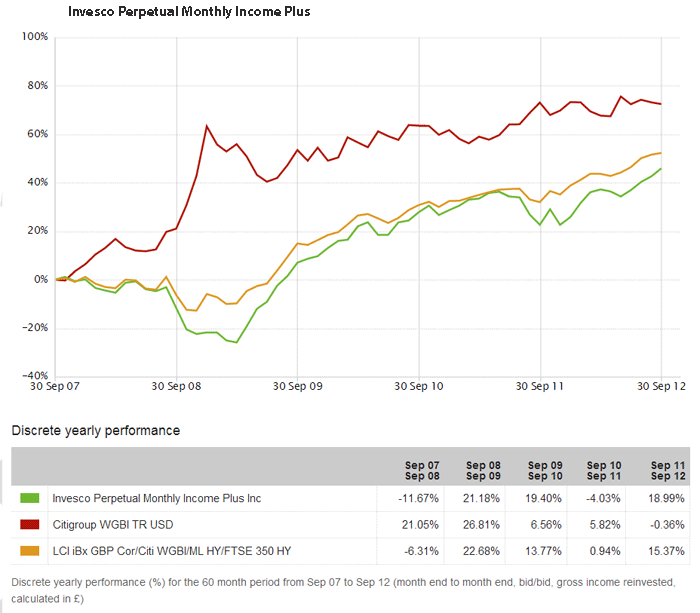Select 'Invesco Perpetual Monthly Income Plus Inc' row label
This screenshot has width=700, height=613.
[157, 498]
